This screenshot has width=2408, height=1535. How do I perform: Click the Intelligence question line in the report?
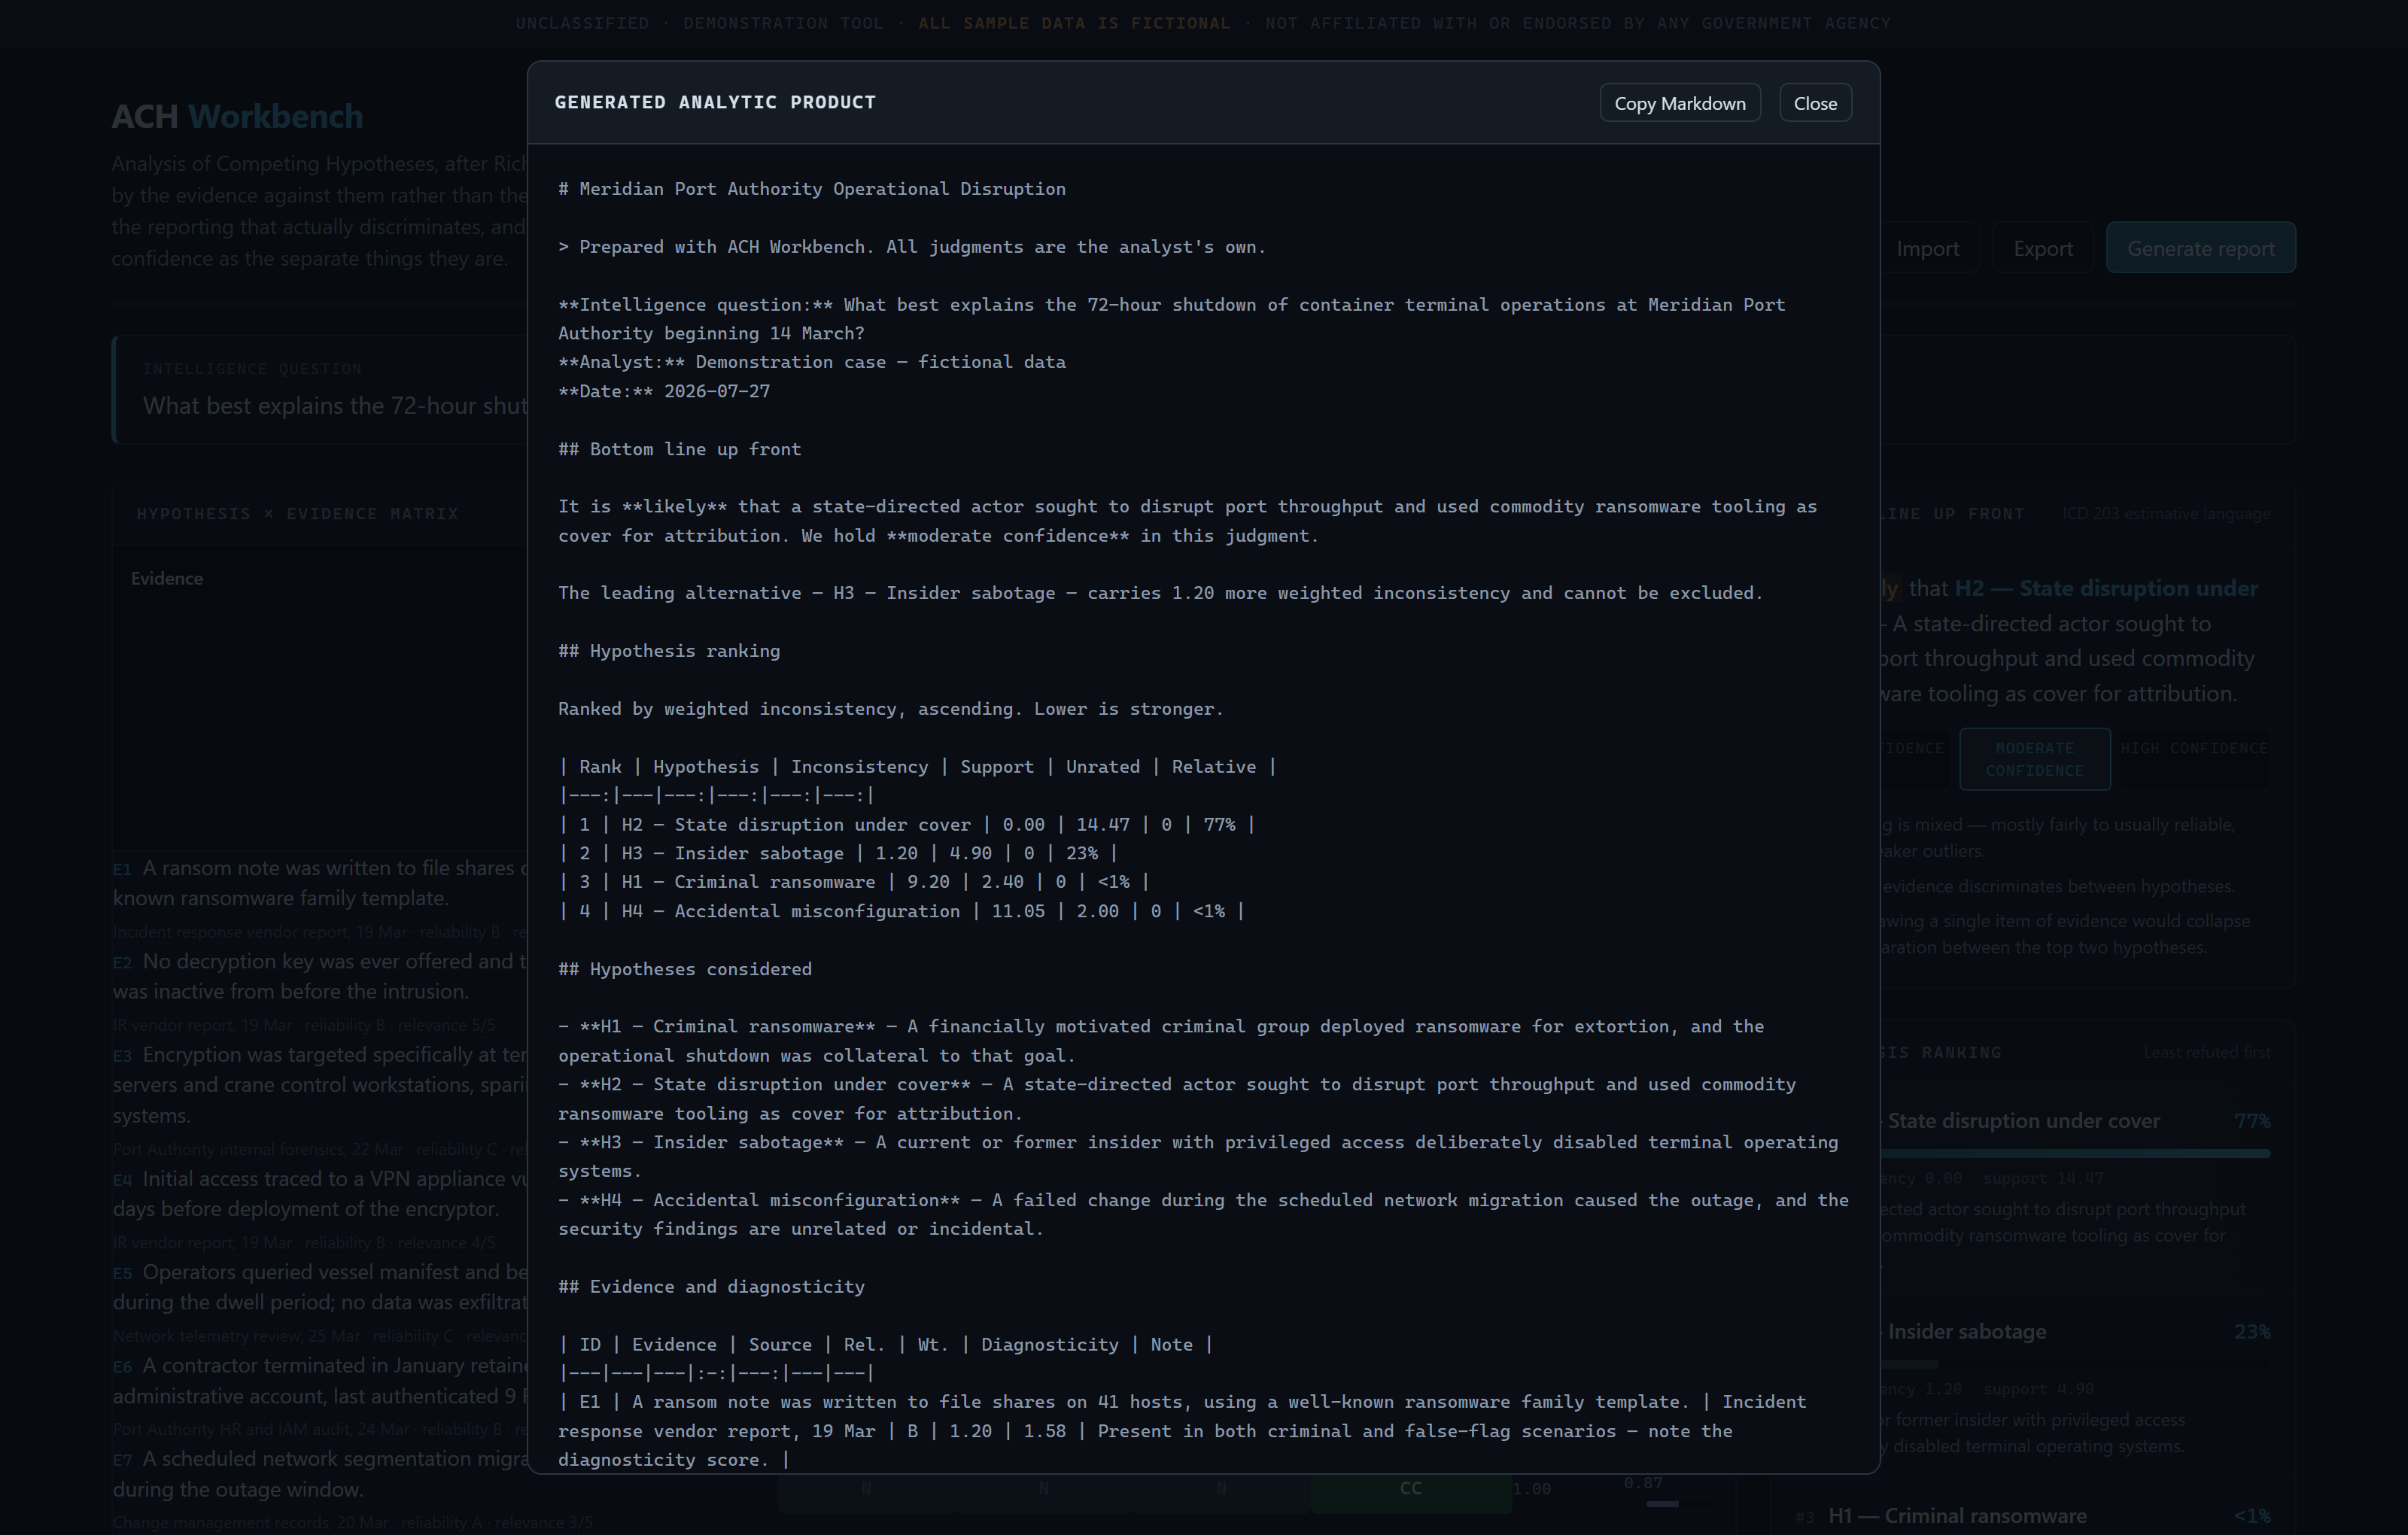[x=1171, y=319]
